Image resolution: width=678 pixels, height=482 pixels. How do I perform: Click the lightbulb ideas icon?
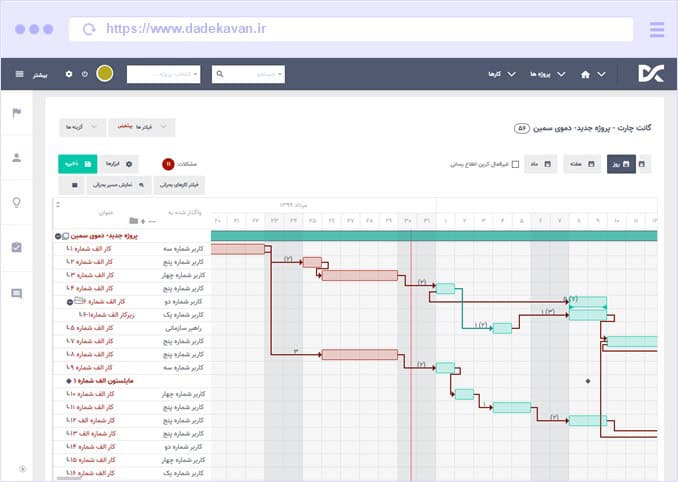point(16,202)
